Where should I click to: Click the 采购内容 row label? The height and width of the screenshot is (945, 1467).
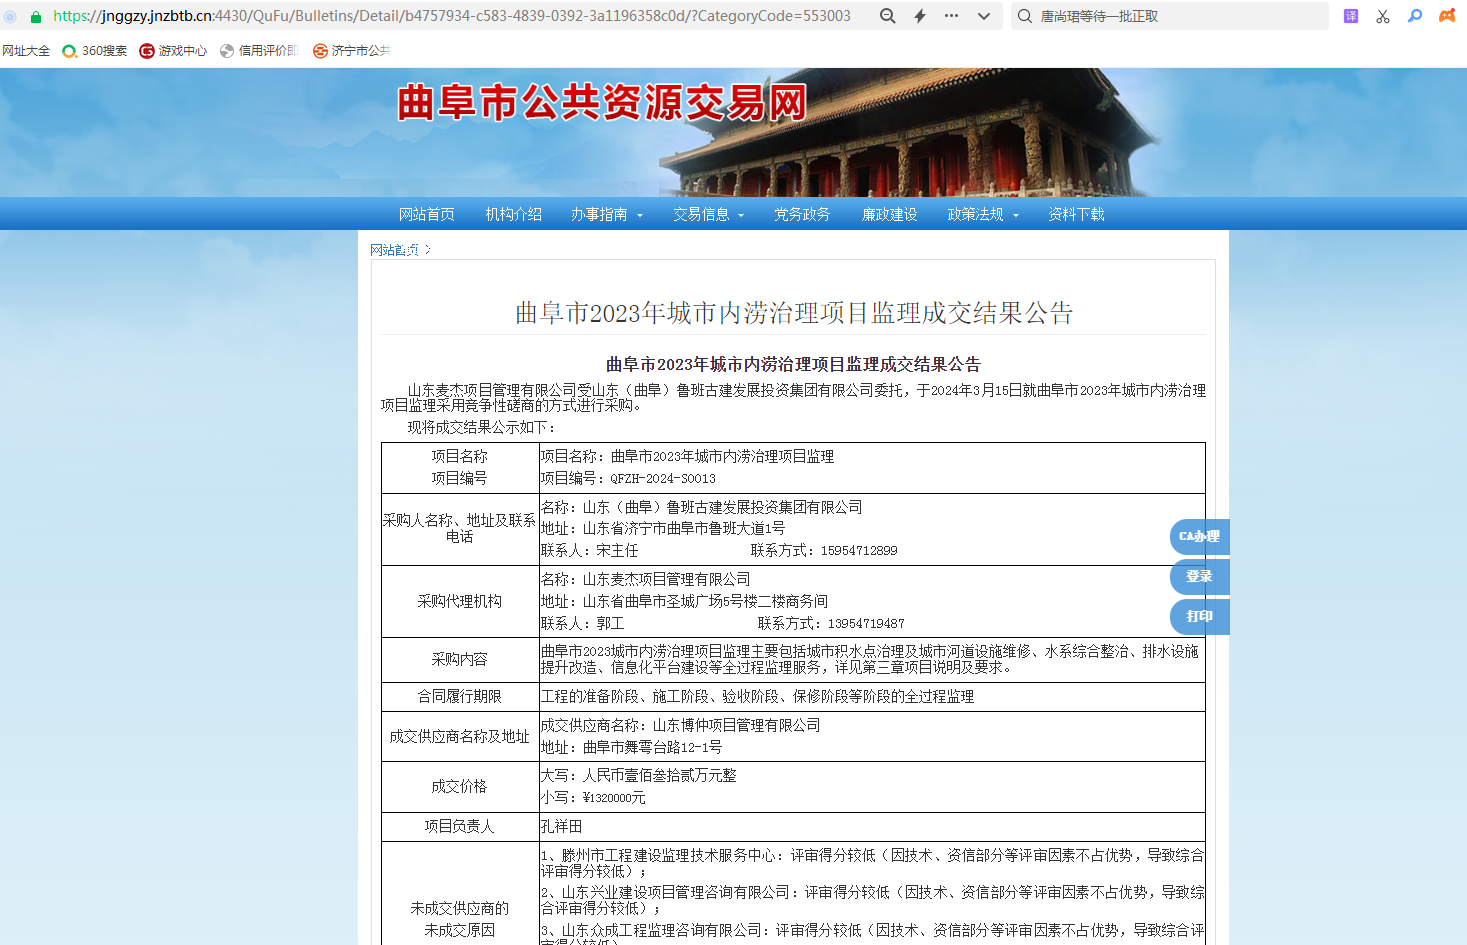click(459, 660)
